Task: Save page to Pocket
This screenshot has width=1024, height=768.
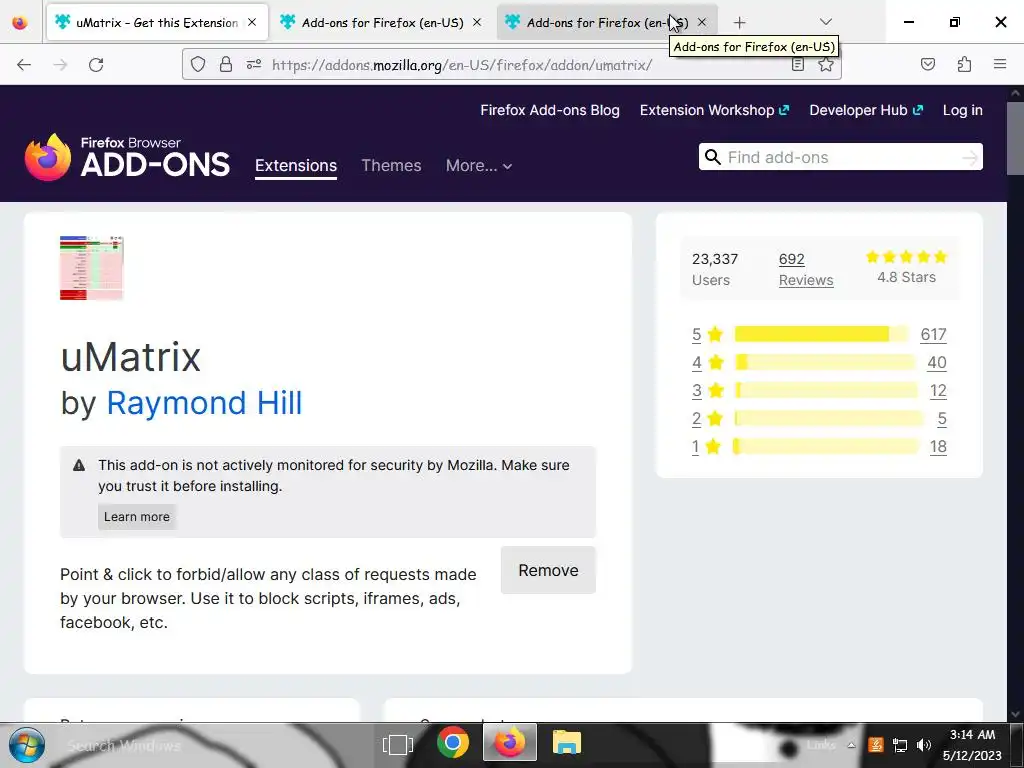Action: [928, 65]
